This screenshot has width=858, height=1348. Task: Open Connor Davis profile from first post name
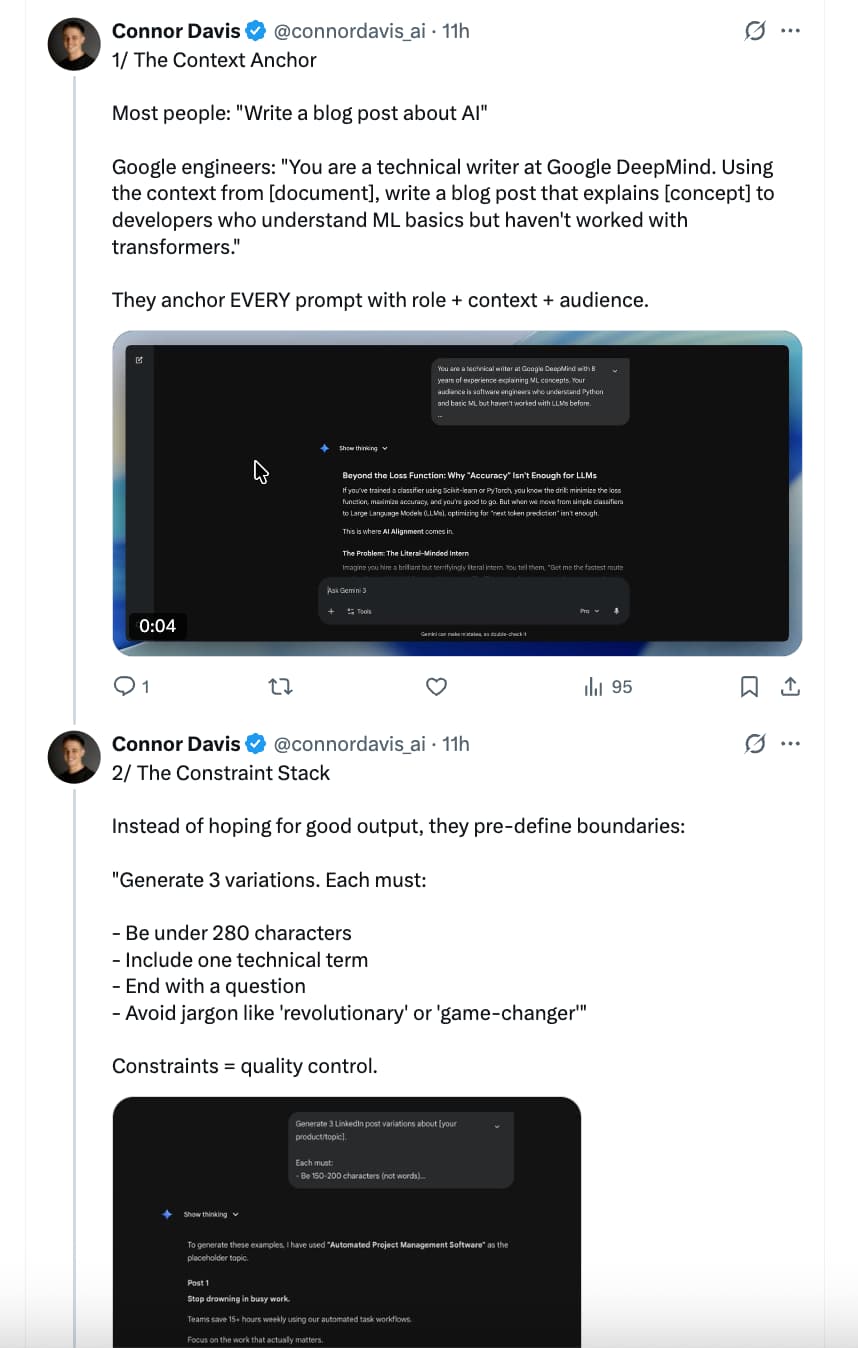[176, 31]
